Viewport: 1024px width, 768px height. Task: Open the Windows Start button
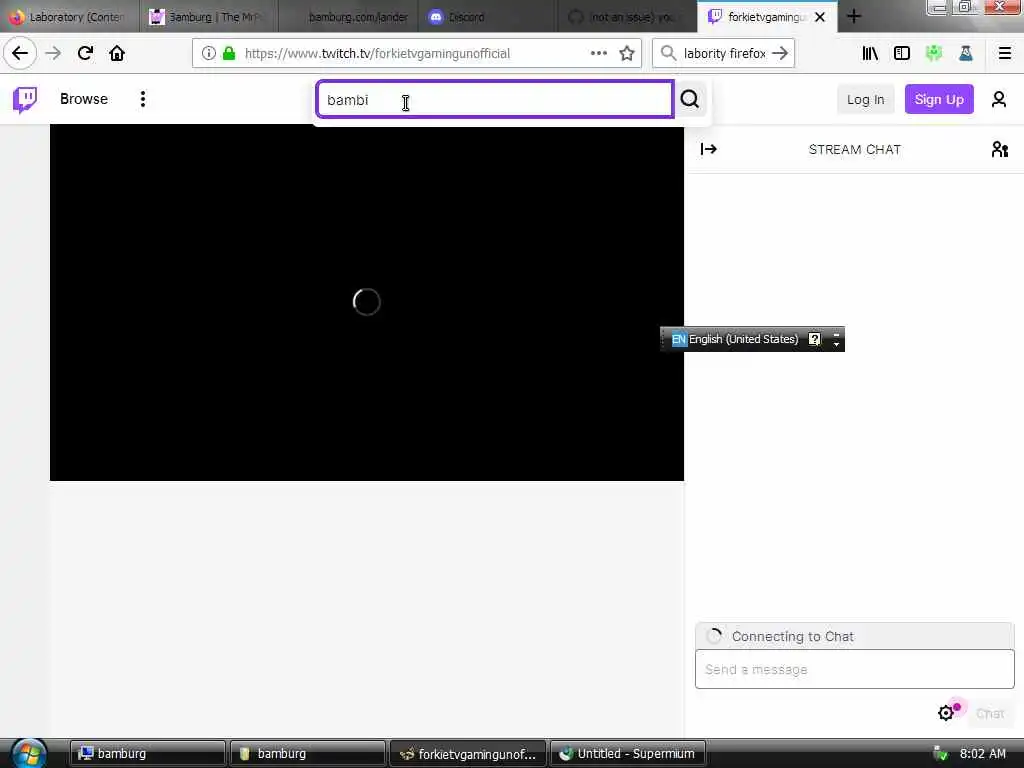click(x=29, y=754)
